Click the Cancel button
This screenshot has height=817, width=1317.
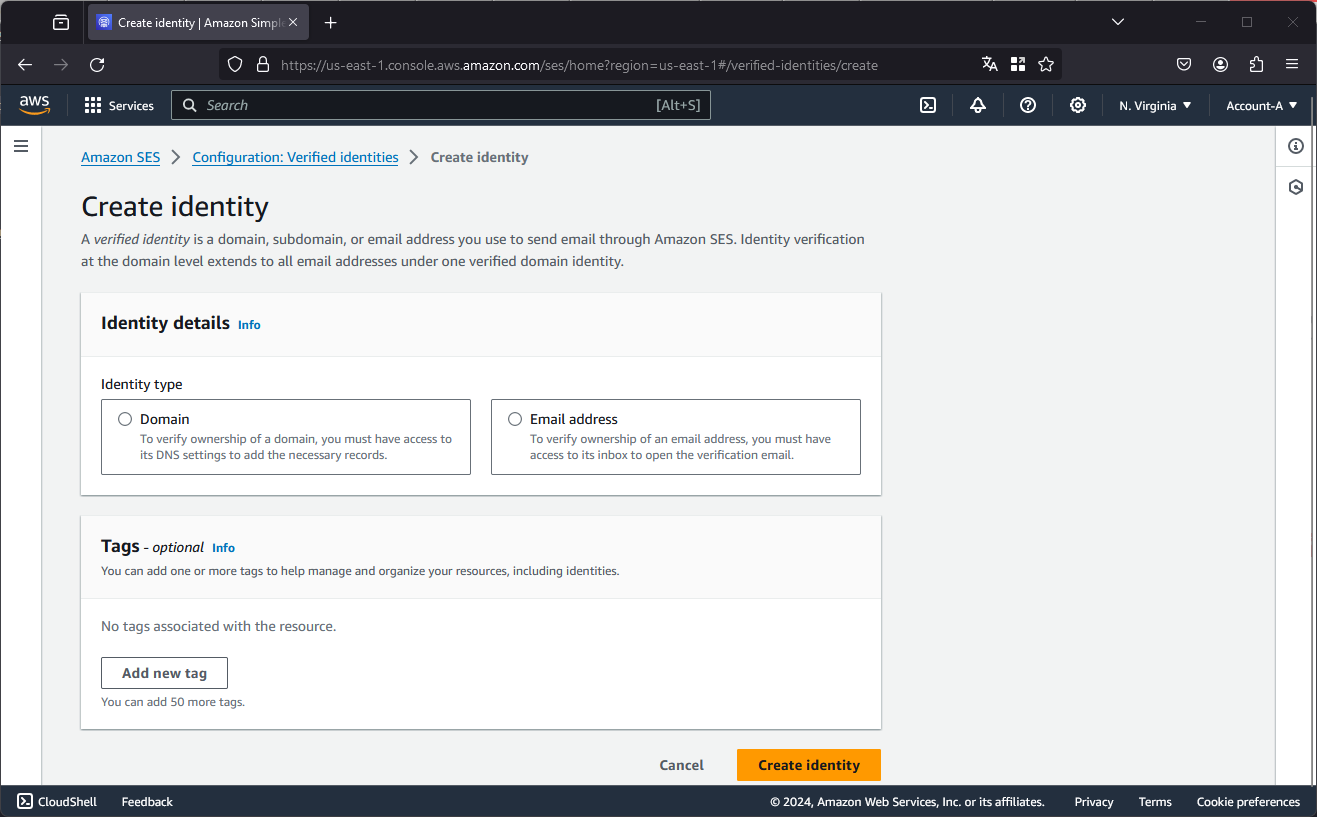click(681, 765)
